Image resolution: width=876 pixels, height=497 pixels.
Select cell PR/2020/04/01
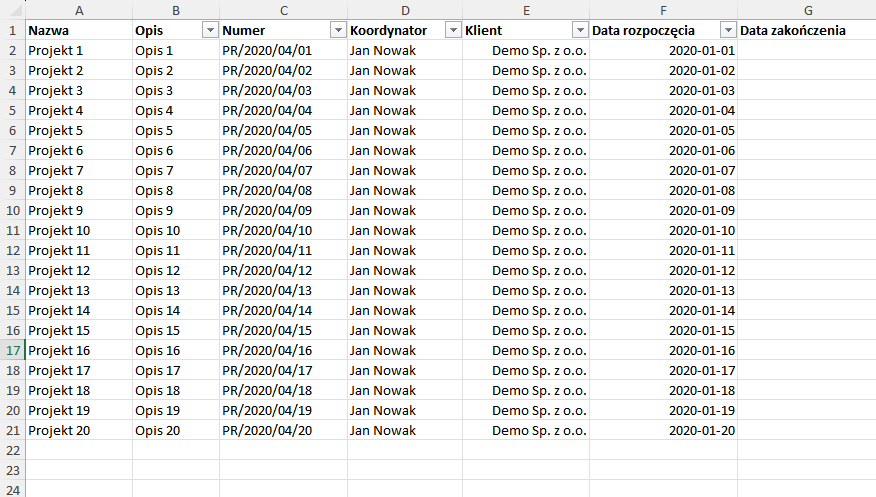click(283, 51)
